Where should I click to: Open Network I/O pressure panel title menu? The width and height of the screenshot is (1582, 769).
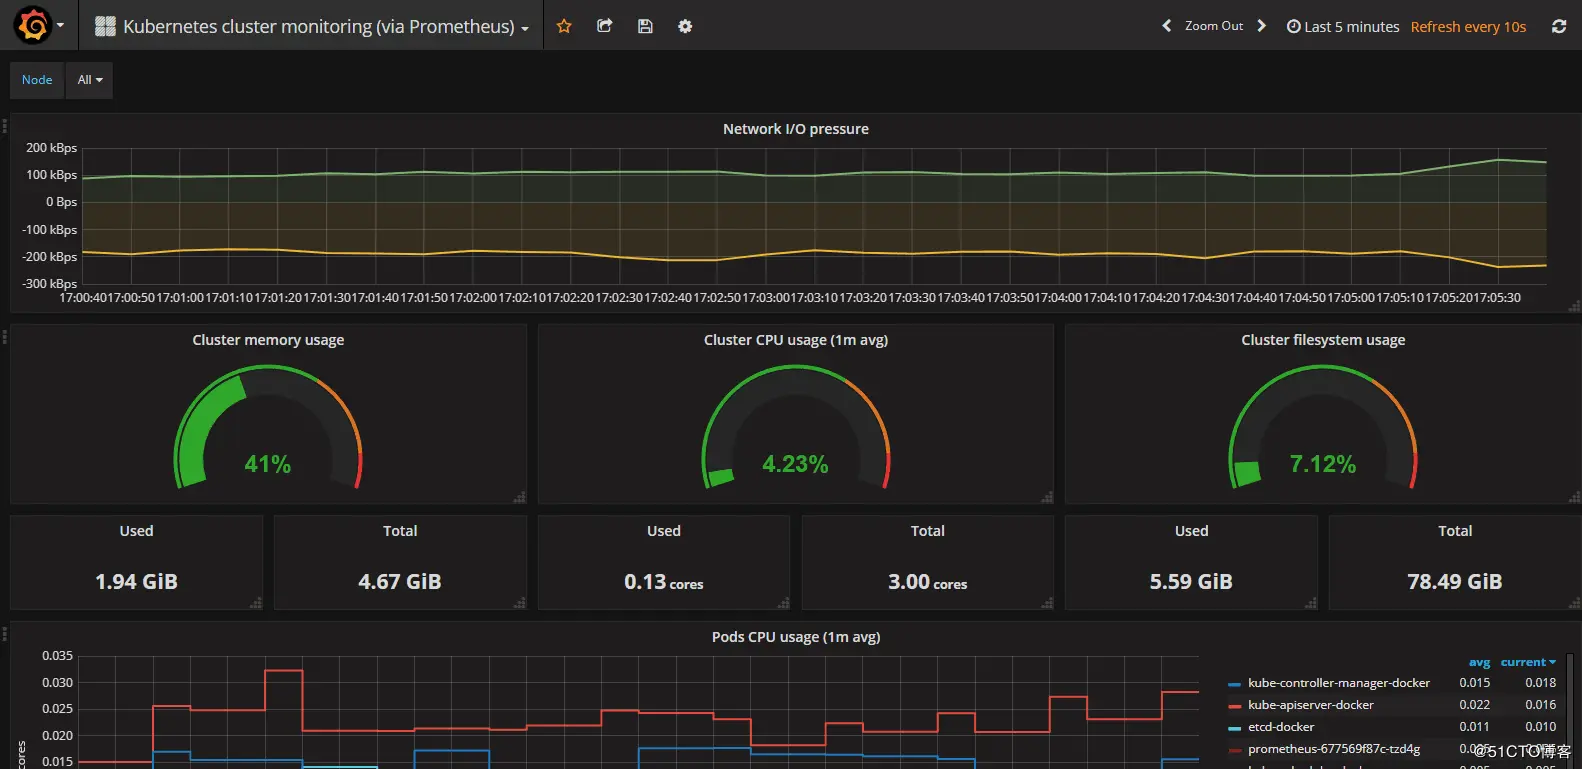[x=795, y=129]
